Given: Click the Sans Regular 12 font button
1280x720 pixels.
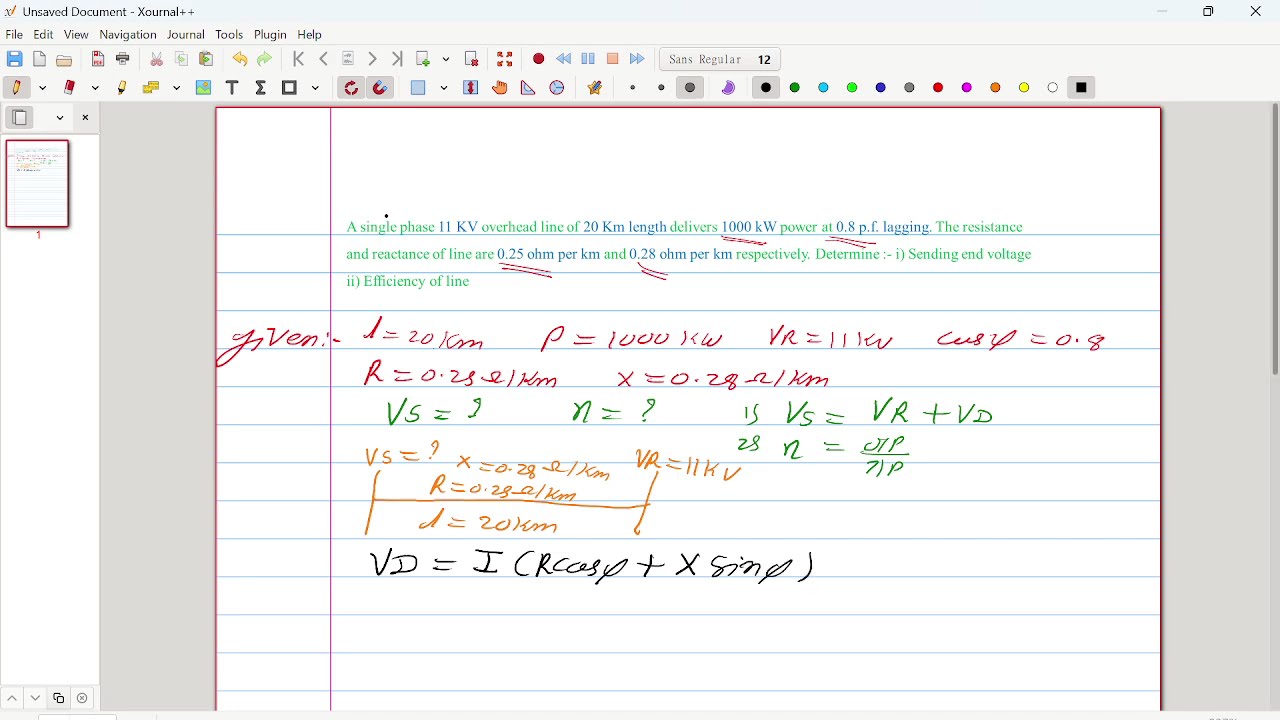Looking at the screenshot, I should pos(720,60).
